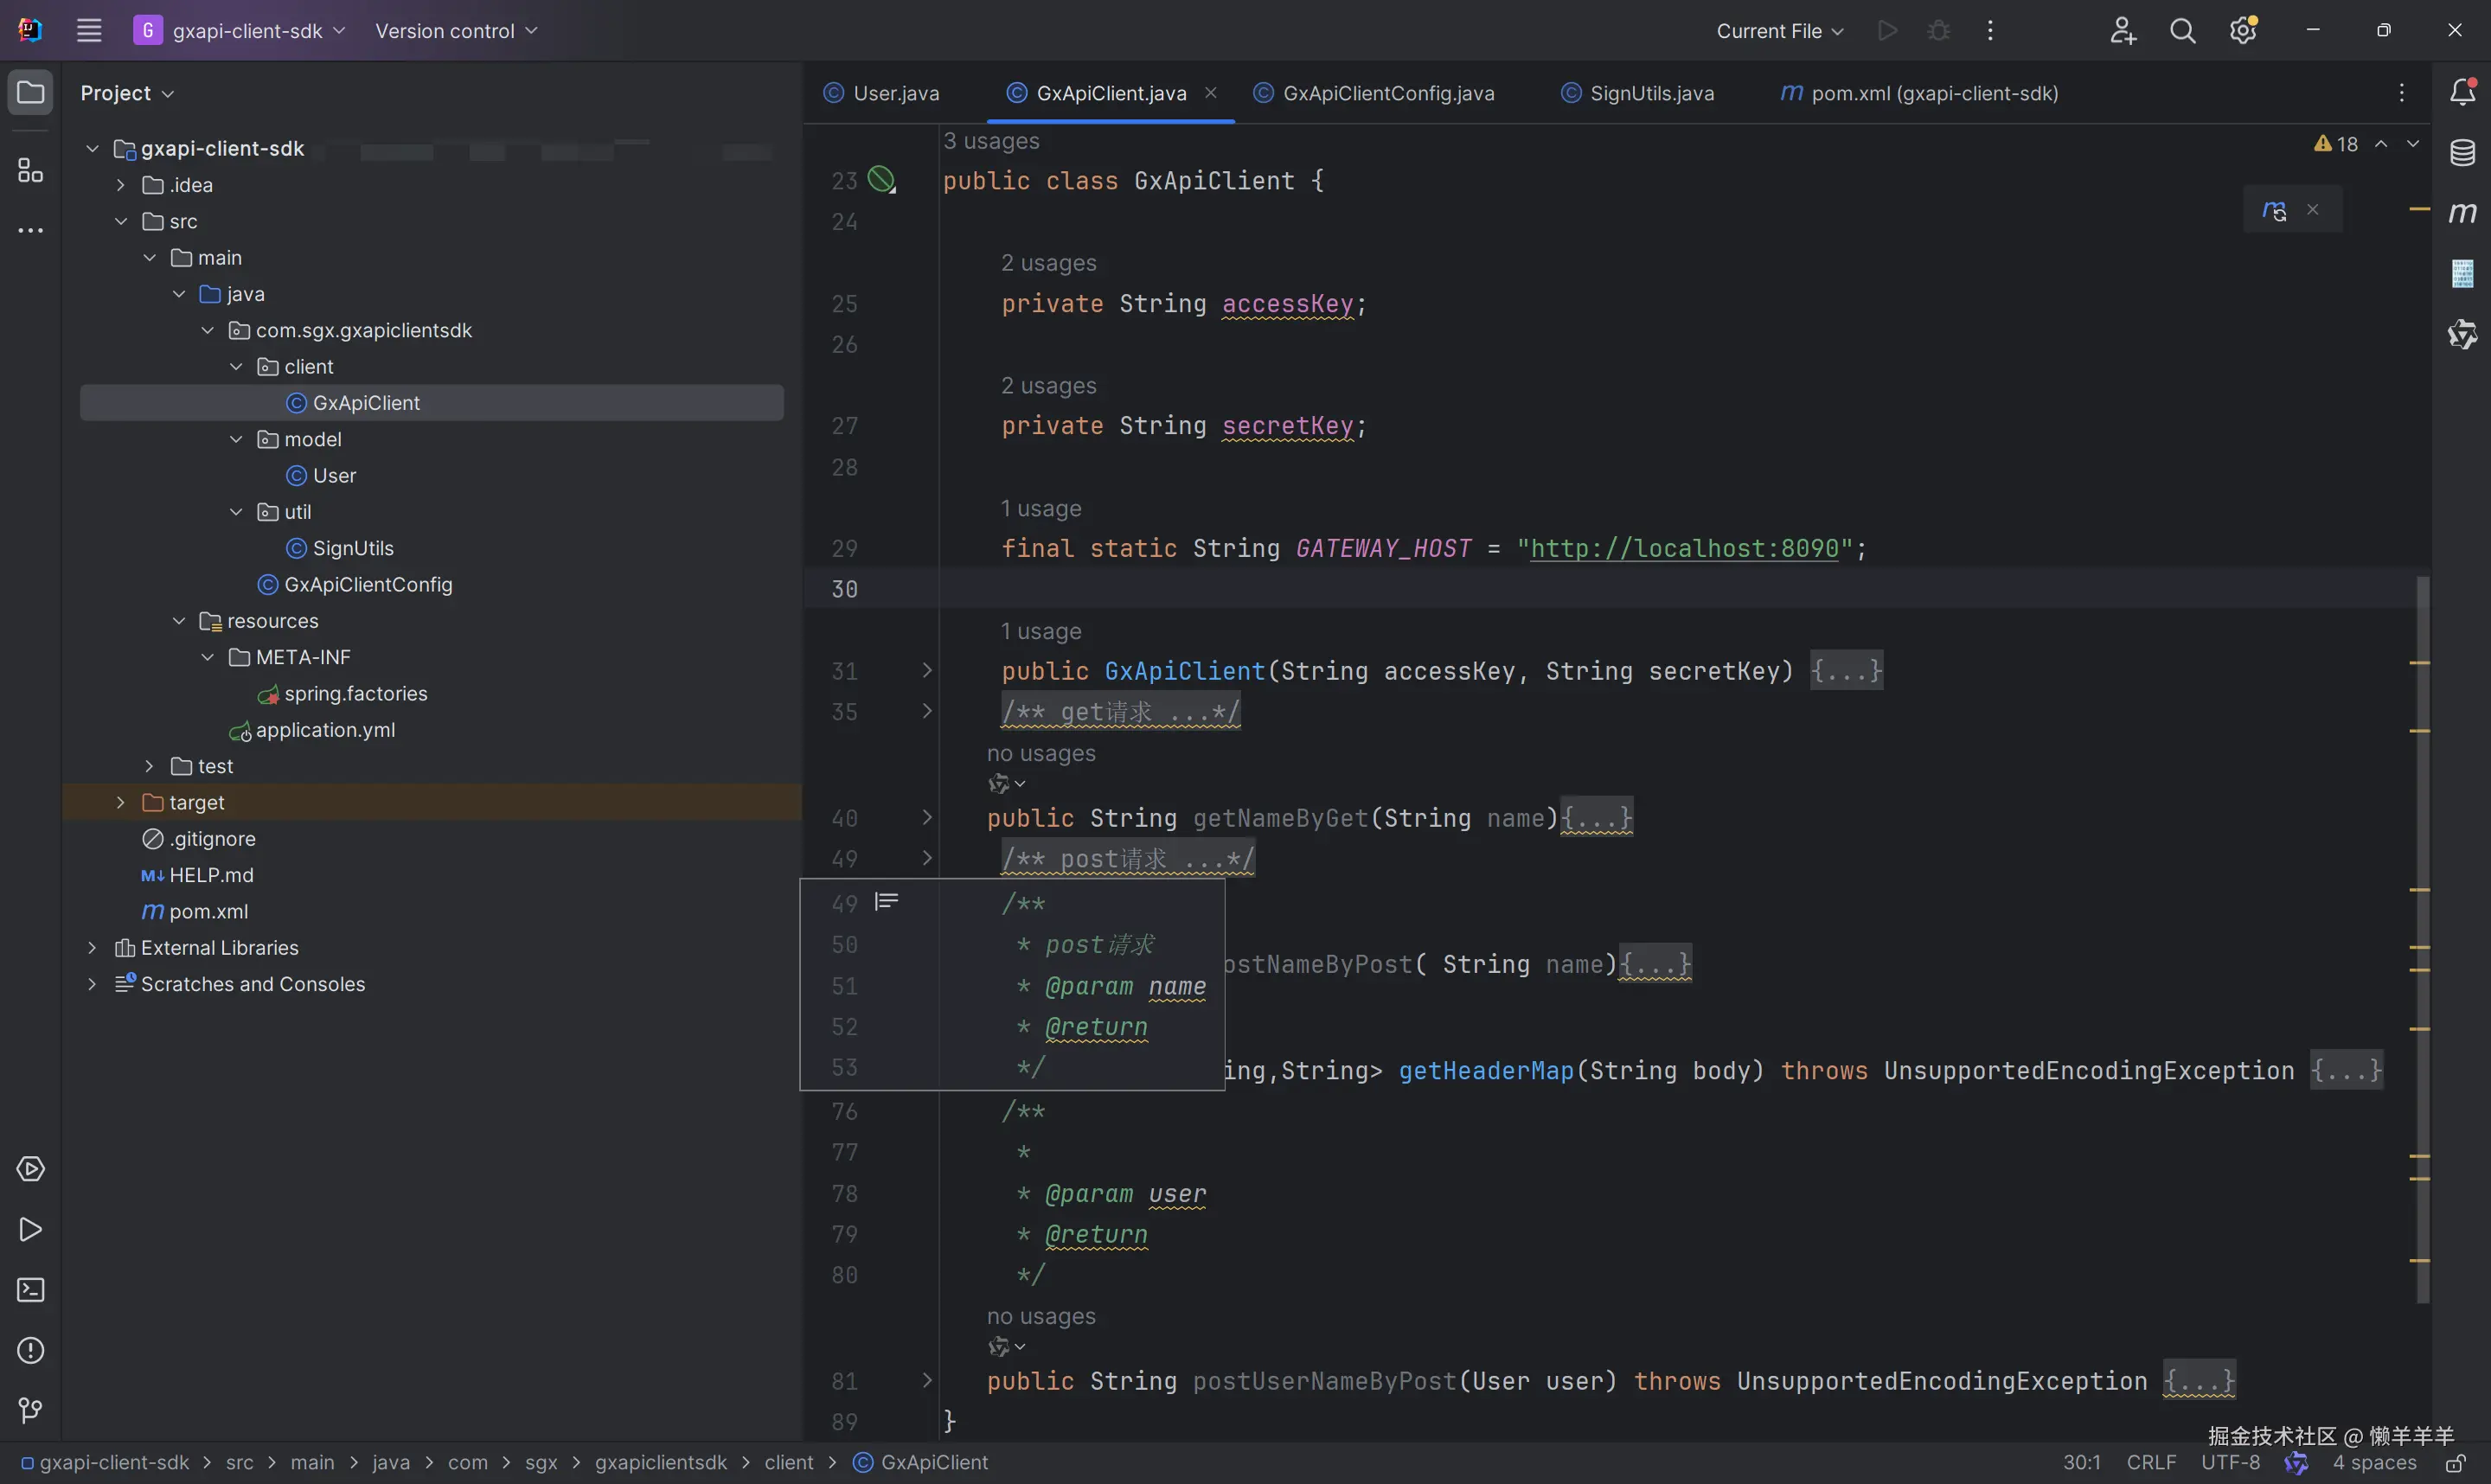Click the editor vertical scrollbar

(2422, 940)
